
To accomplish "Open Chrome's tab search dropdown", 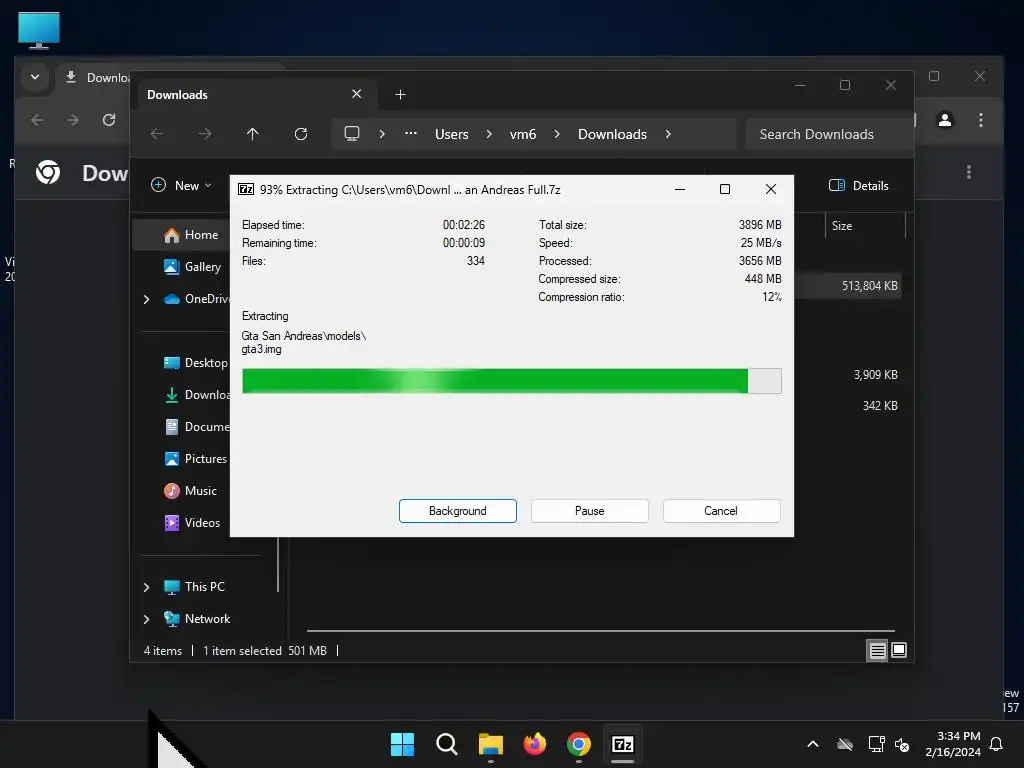I will pyautogui.click(x=35, y=77).
